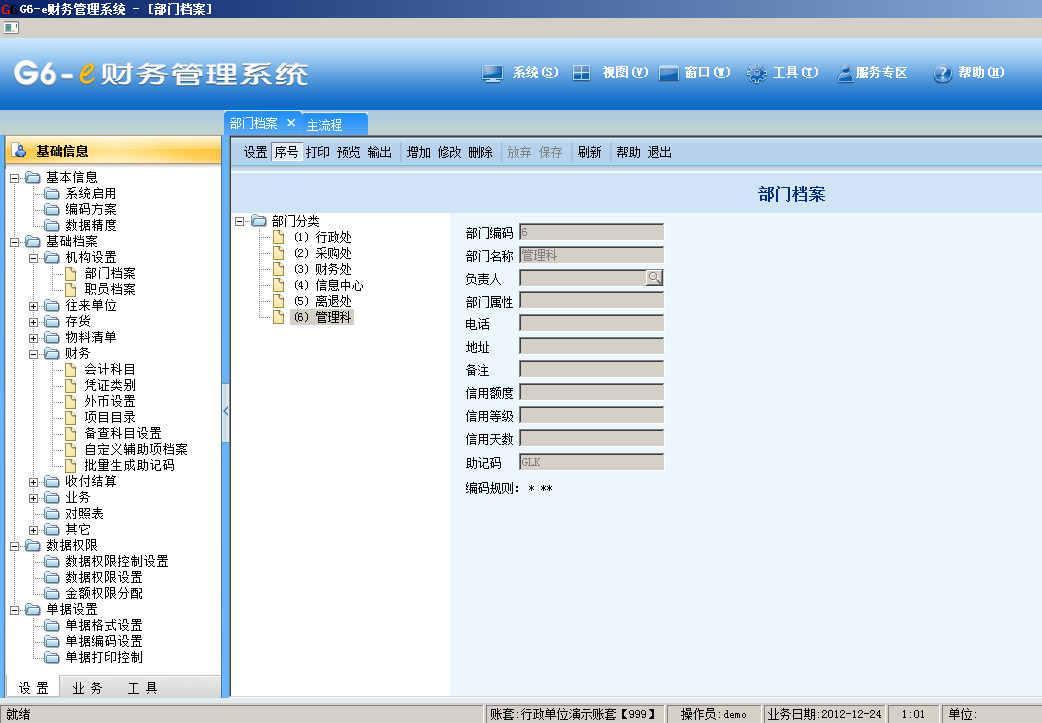Click the 帮助 question mark icon

point(941,73)
